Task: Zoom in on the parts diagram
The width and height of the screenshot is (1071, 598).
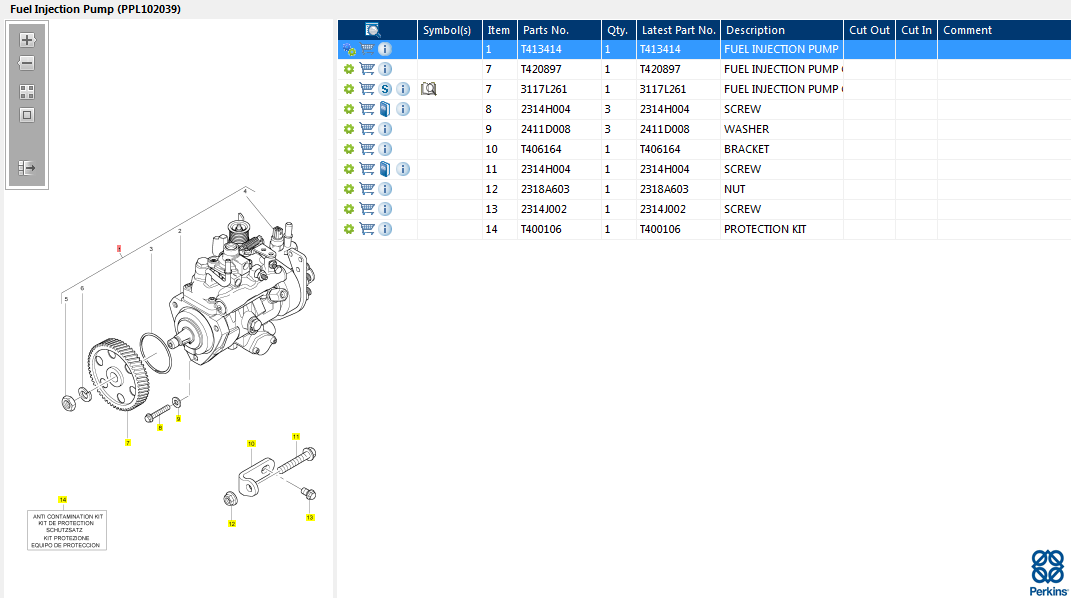Action: point(27,41)
